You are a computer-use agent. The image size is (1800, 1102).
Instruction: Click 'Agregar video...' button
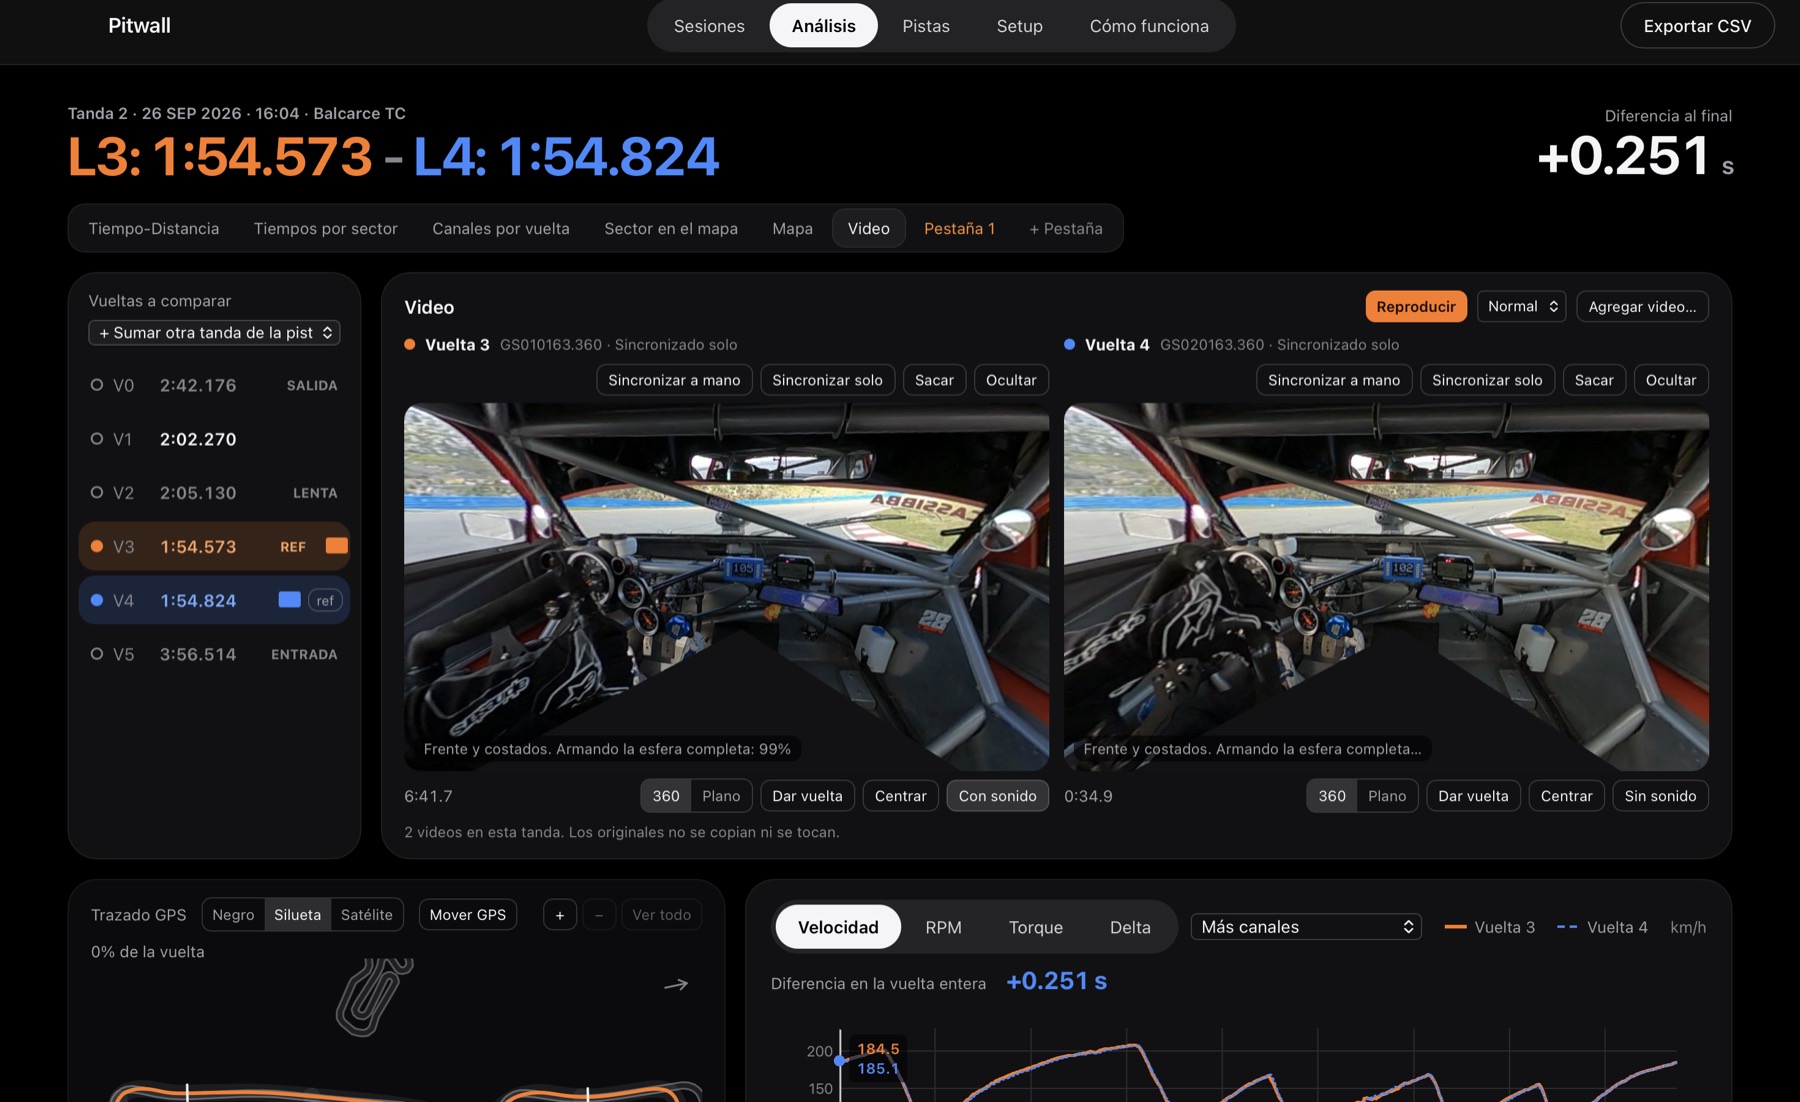(1642, 307)
